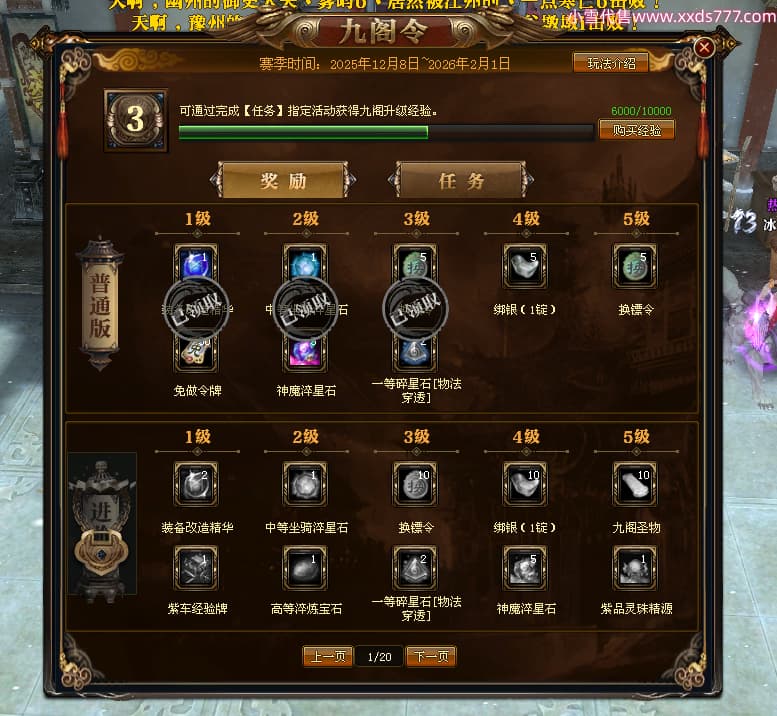Viewport: 777px width, 716px height.
Task: Click the level 5 换镖令 icon in 普通版
Action: click(x=635, y=266)
